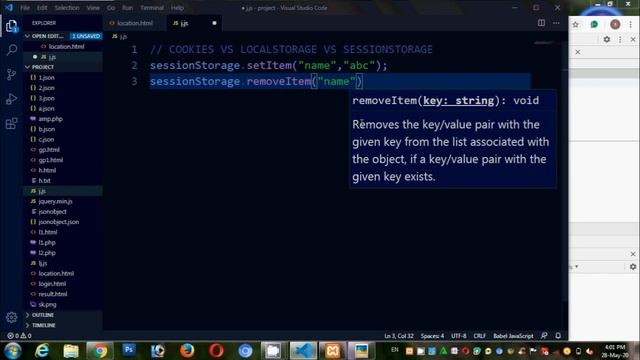Change language mode Babel JavaScript
Screen dimensions: 640x360
coord(513,336)
